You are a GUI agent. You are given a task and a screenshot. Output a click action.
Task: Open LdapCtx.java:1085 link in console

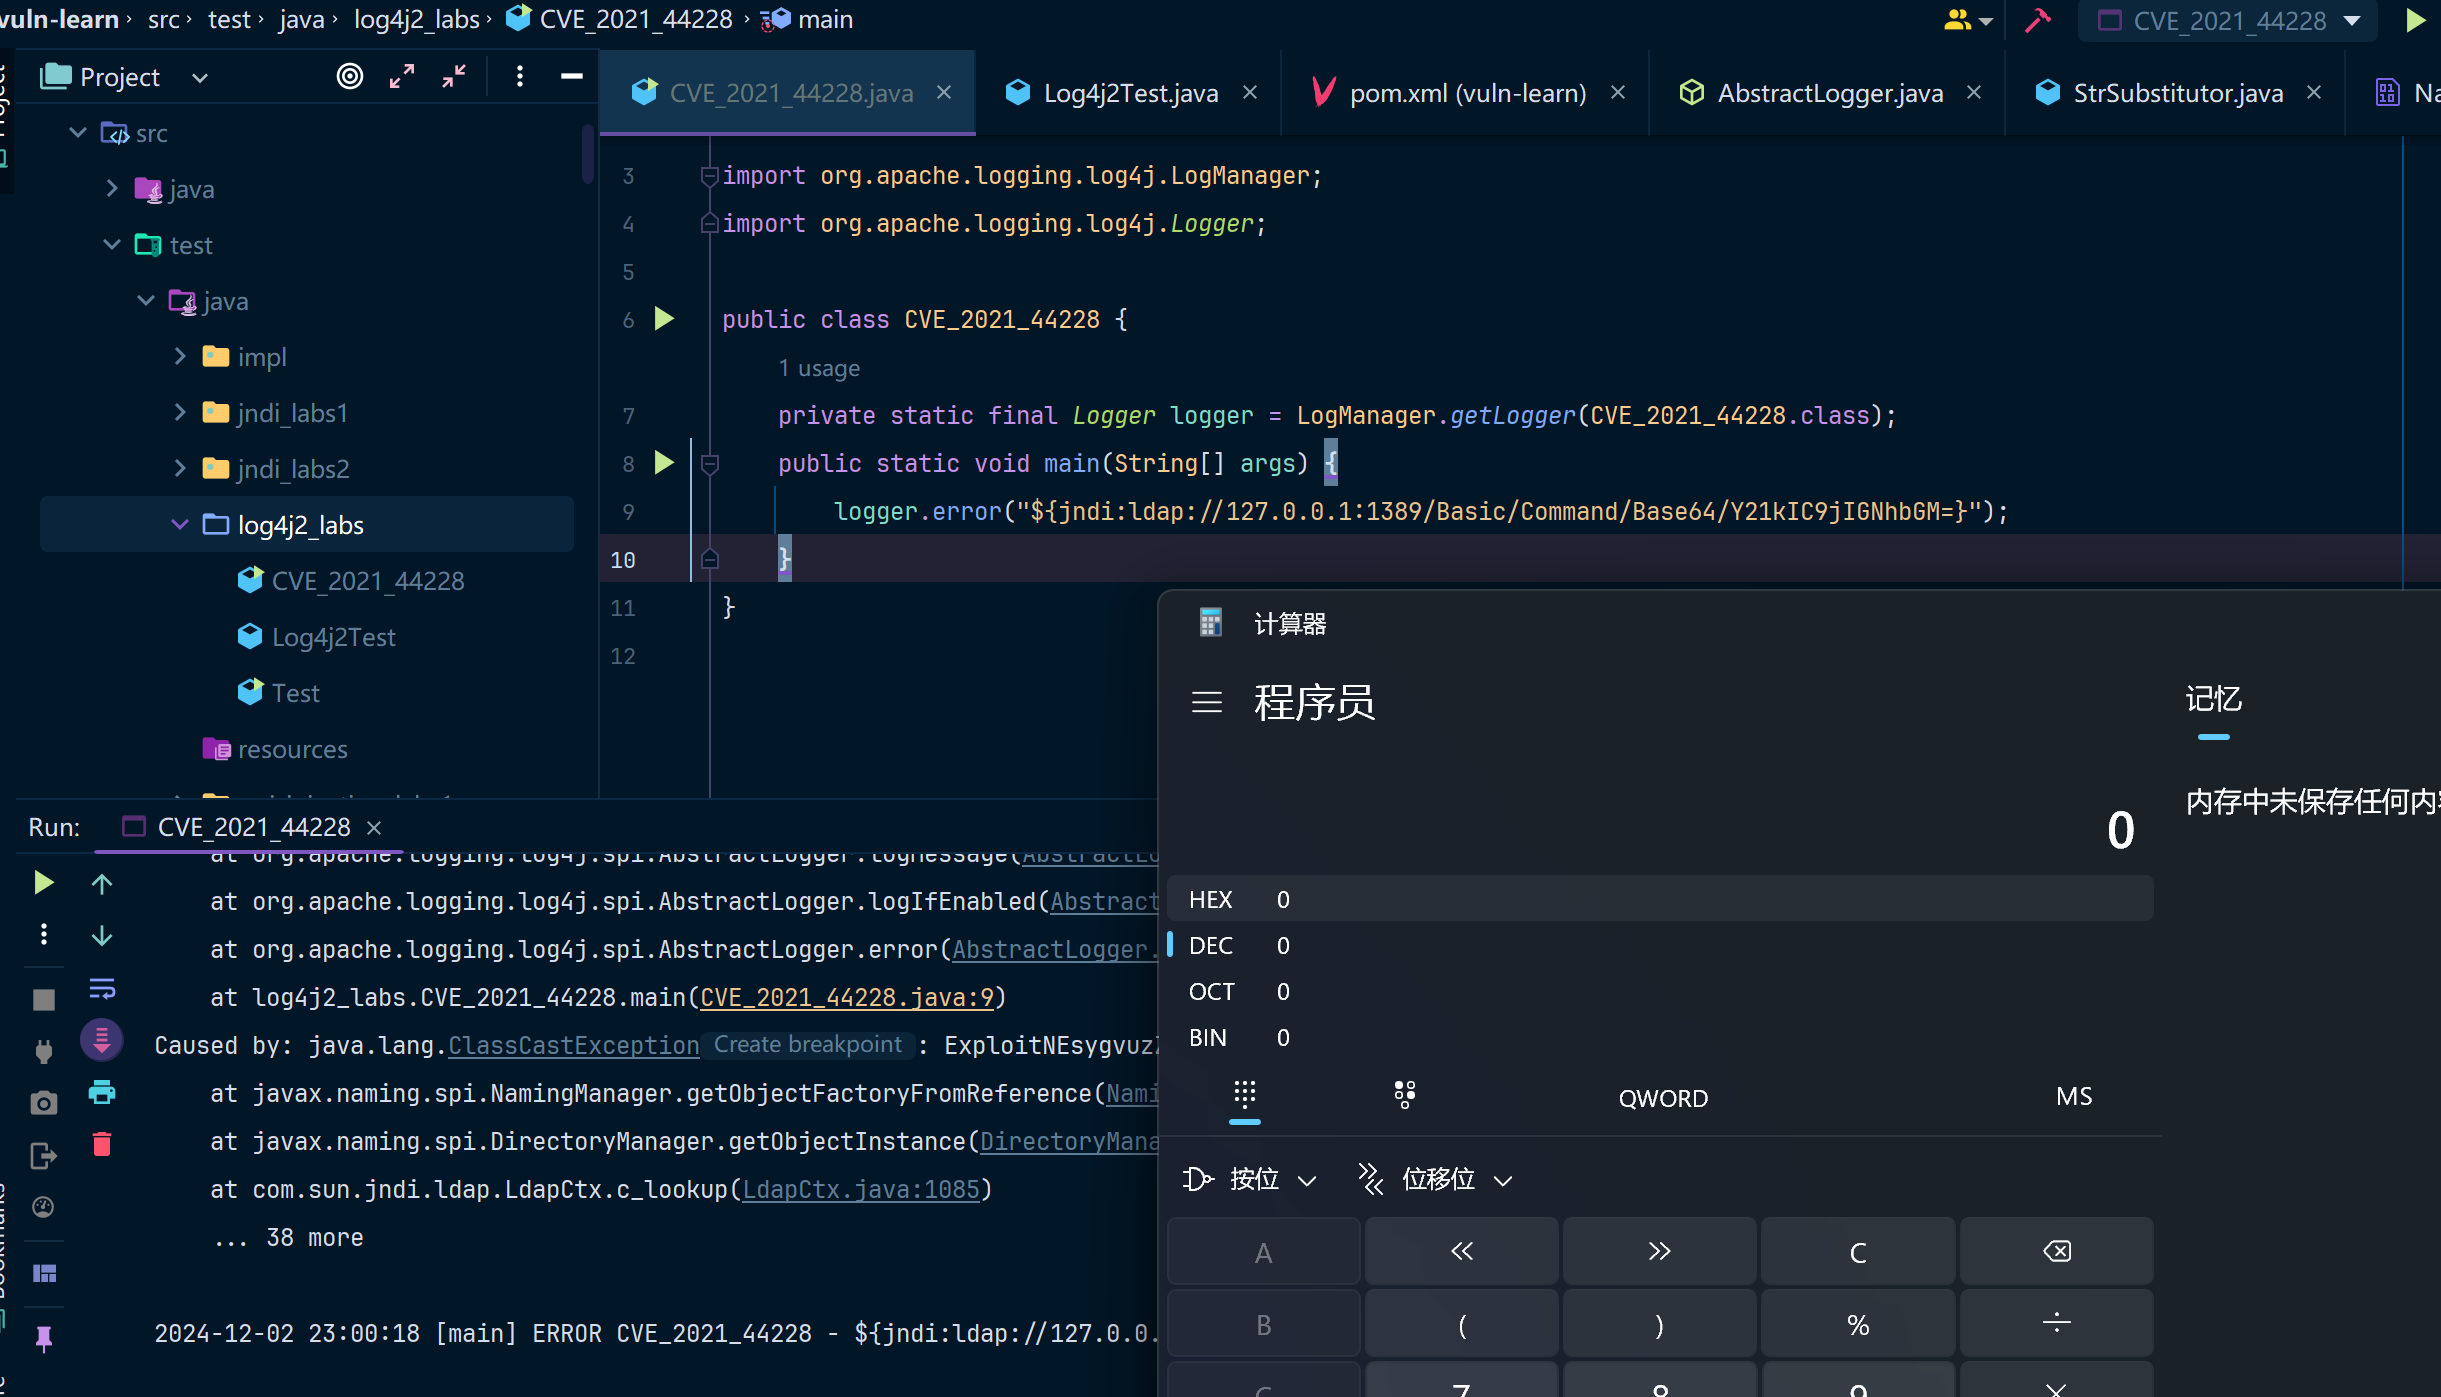click(861, 1189)
